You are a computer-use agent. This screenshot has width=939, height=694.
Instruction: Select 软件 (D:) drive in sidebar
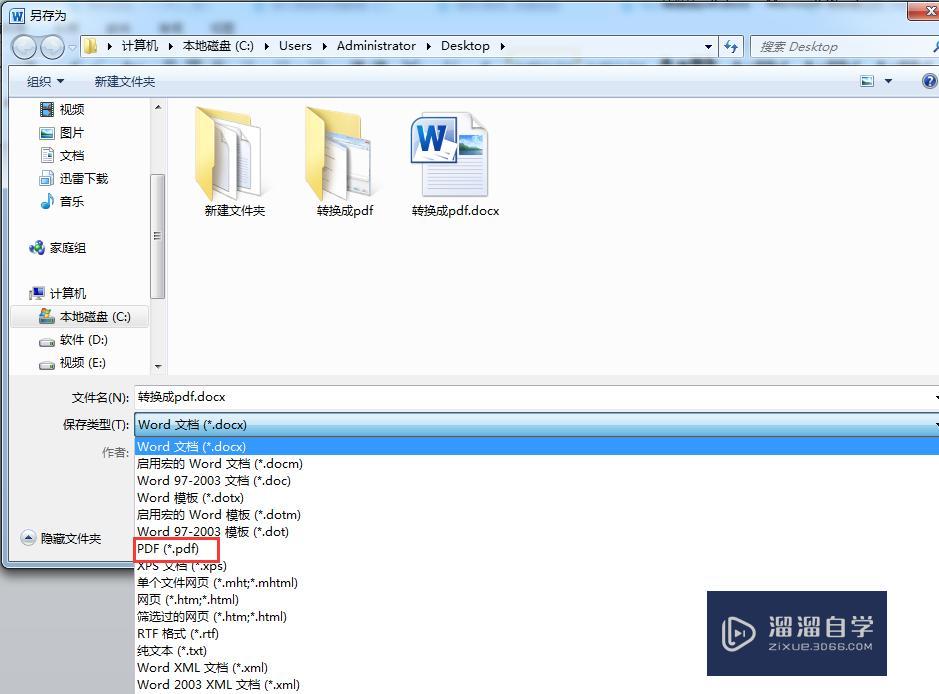pos(74,340)
